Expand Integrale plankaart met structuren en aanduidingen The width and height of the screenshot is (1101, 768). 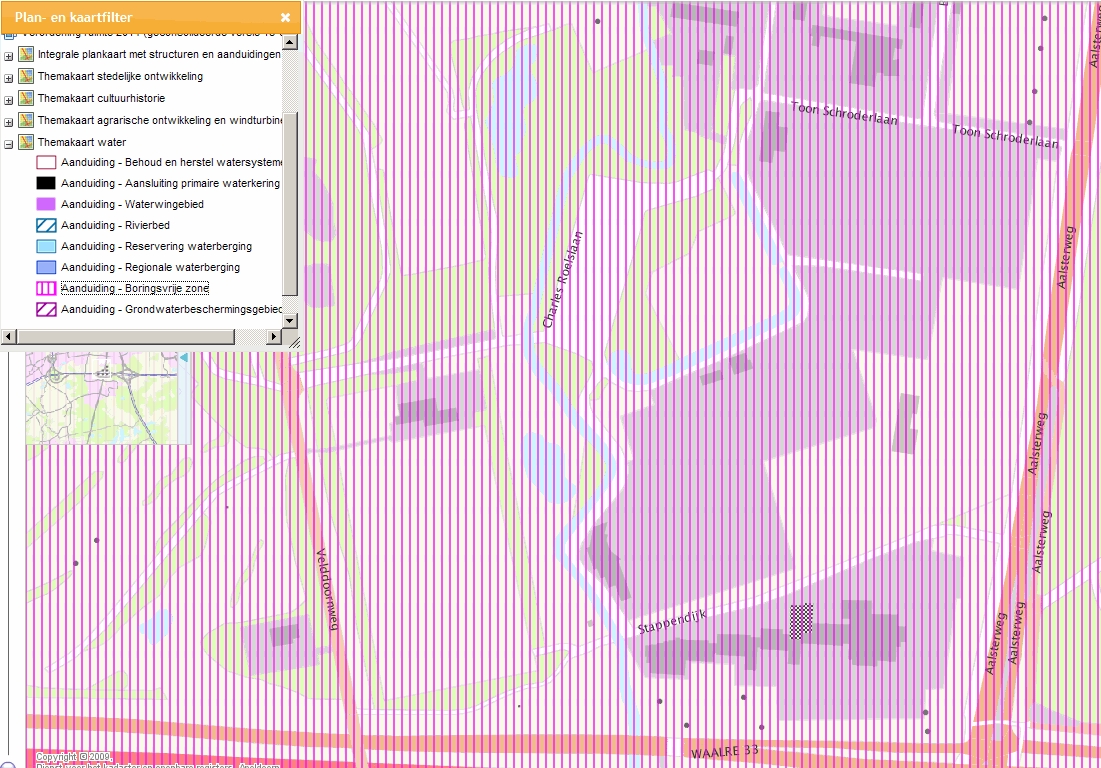tap(8, 56)
